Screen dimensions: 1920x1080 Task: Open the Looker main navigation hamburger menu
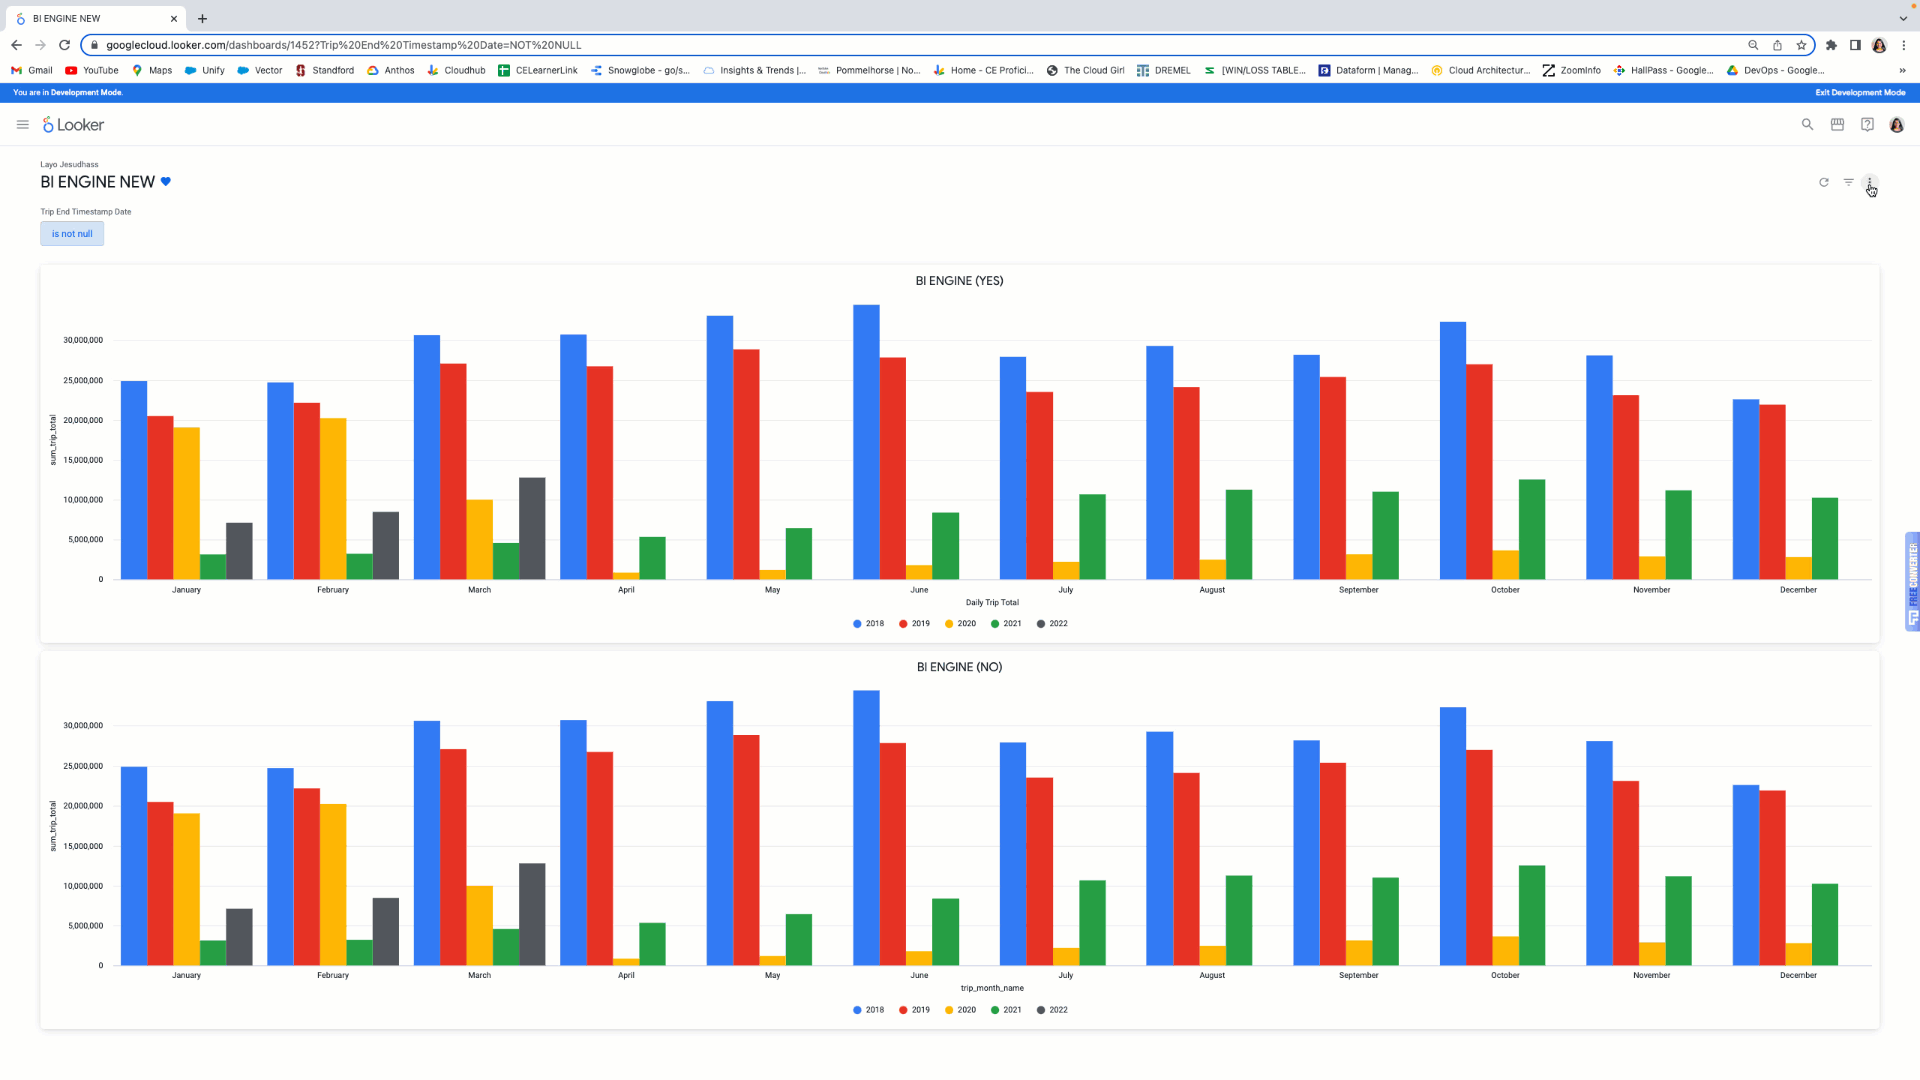tap(22, 125)
